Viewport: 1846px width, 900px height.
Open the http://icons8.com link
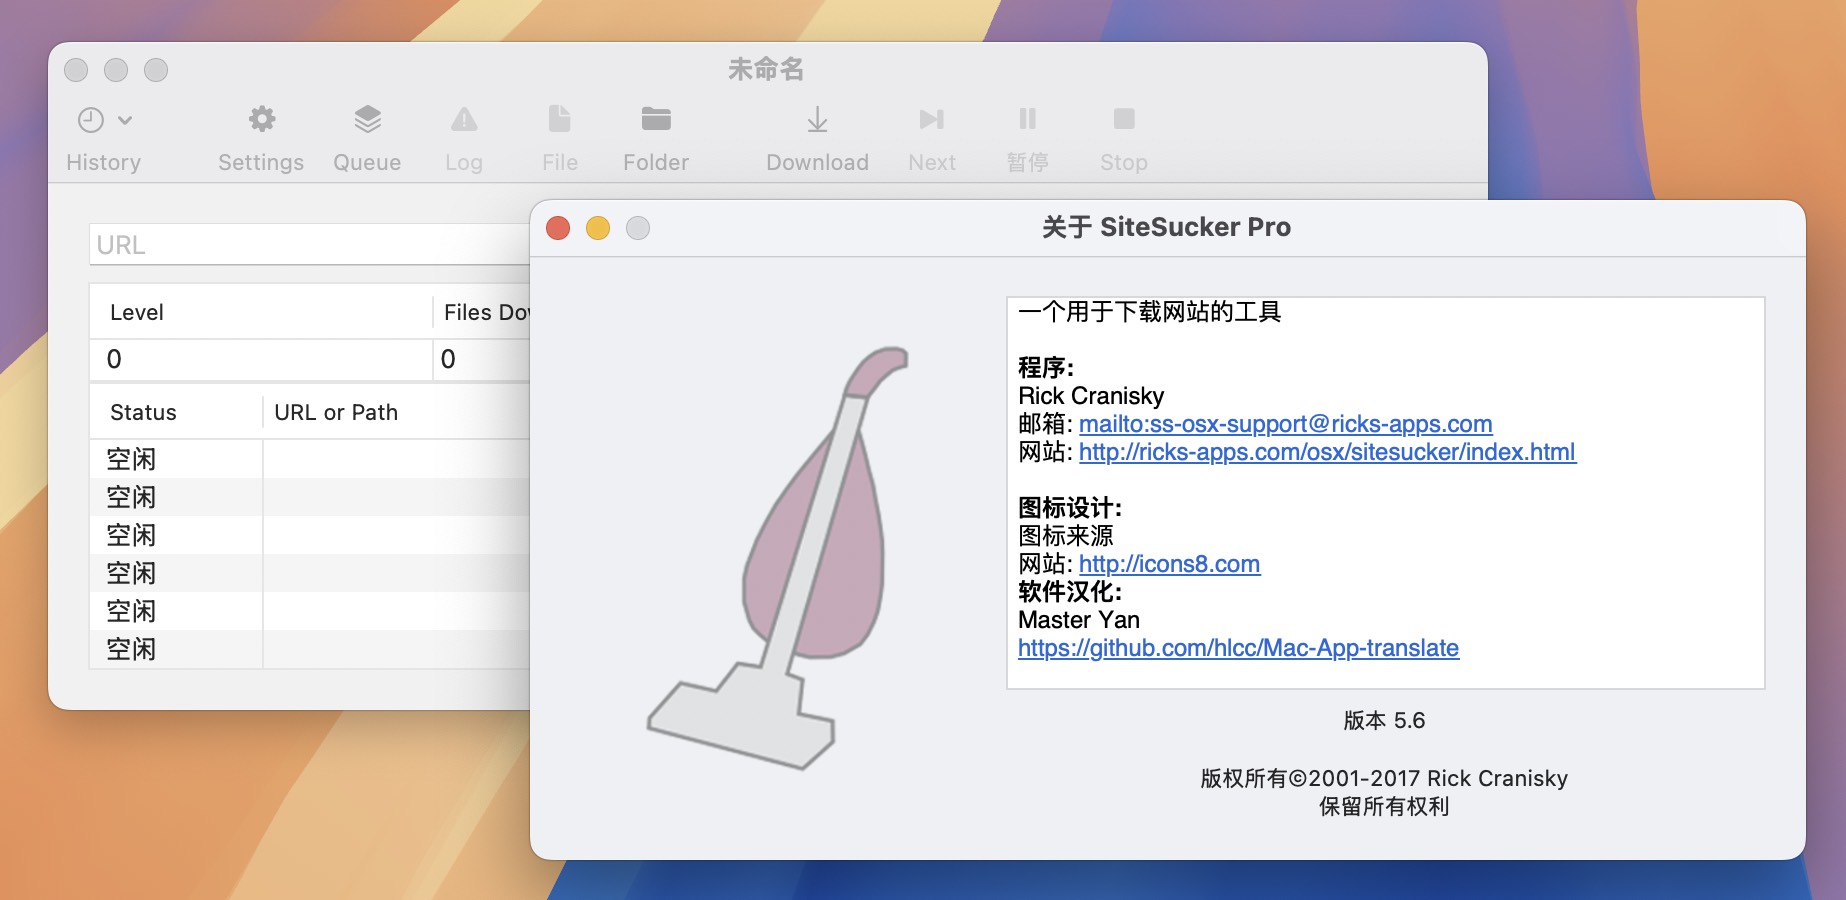tap(1169, 564)
